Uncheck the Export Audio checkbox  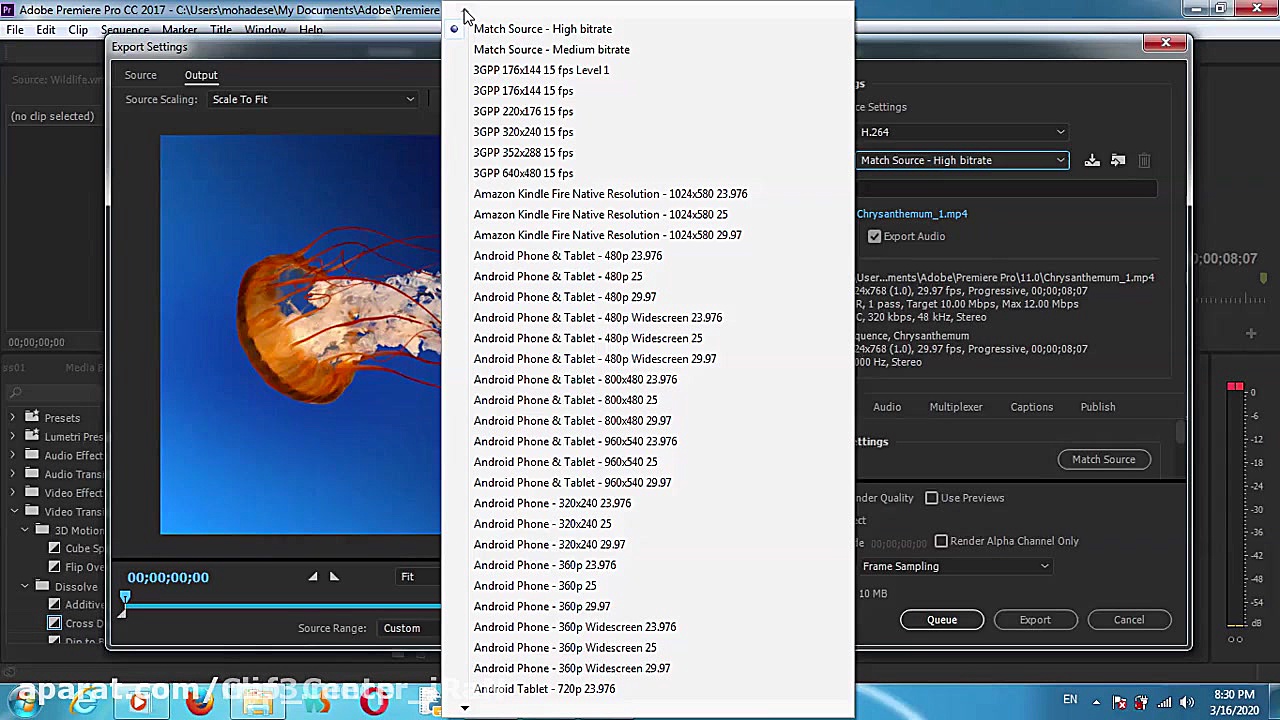click(x=875, y=236)
